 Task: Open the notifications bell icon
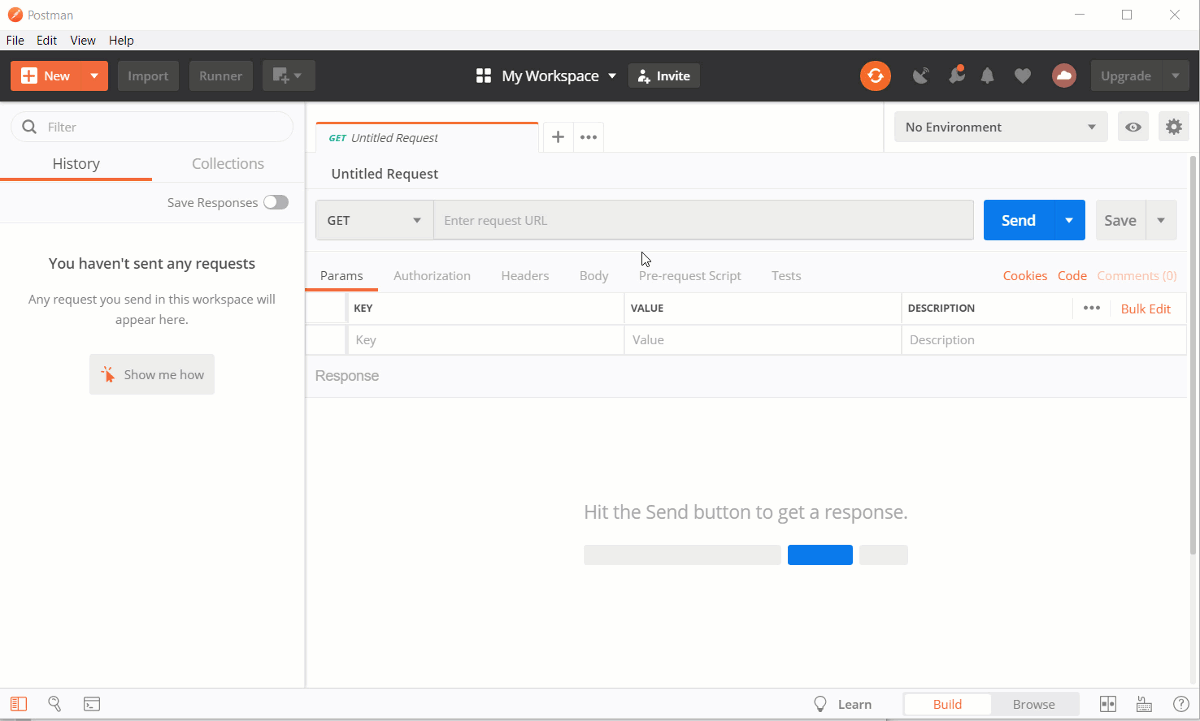[987, 76]
